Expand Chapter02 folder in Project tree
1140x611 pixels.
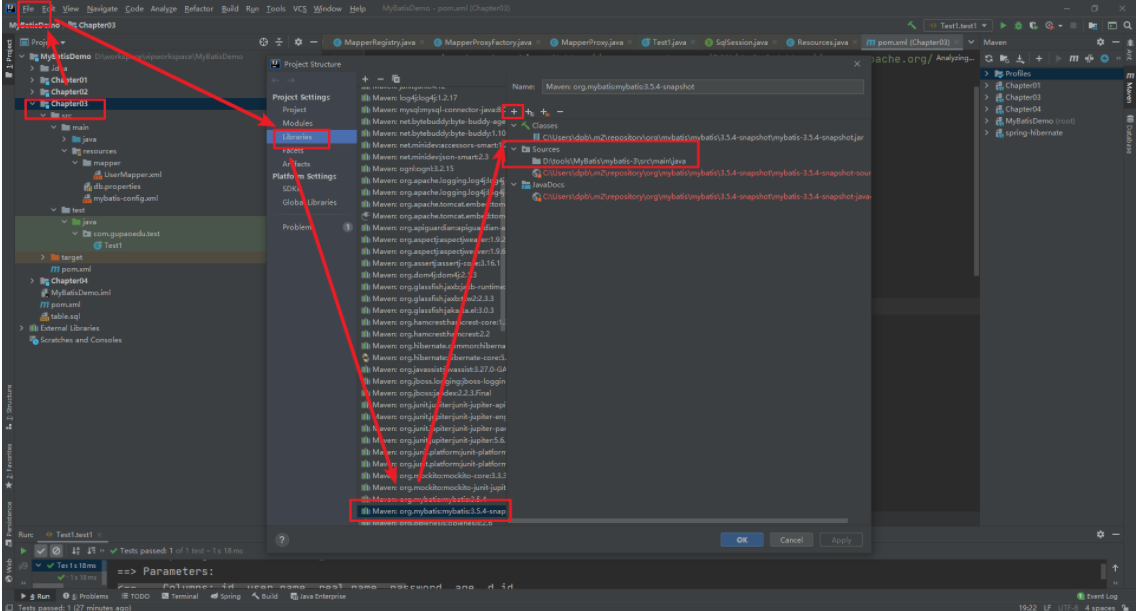[32, 92]
